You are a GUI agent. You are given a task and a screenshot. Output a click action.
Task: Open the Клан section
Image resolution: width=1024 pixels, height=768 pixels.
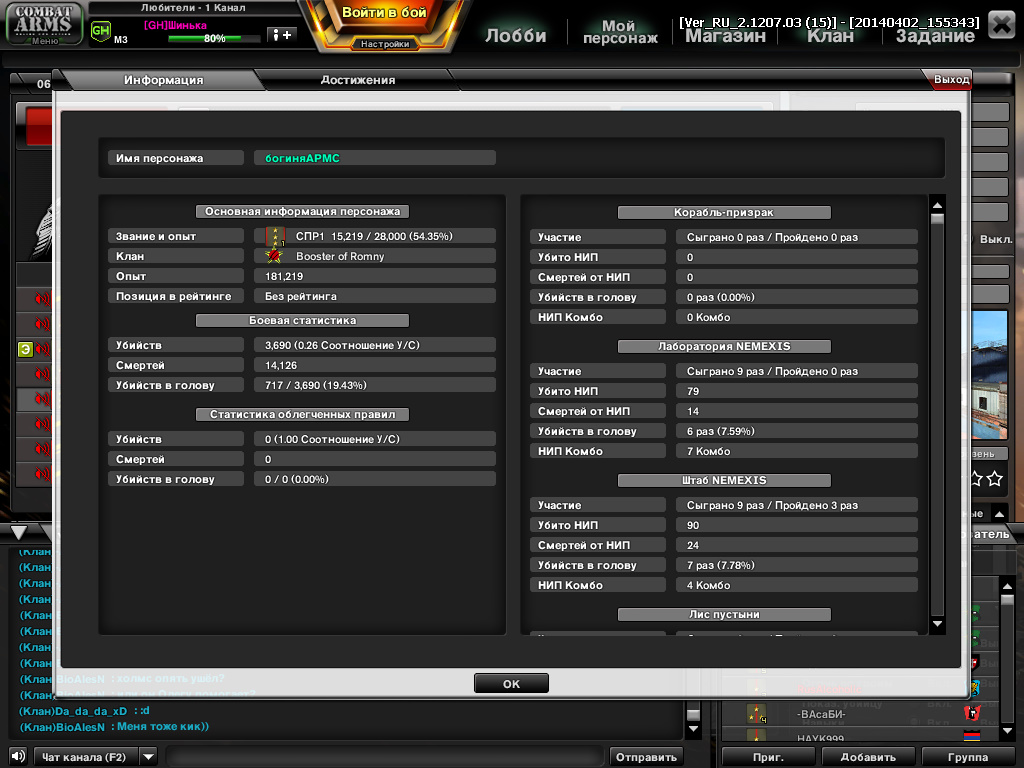830,36
